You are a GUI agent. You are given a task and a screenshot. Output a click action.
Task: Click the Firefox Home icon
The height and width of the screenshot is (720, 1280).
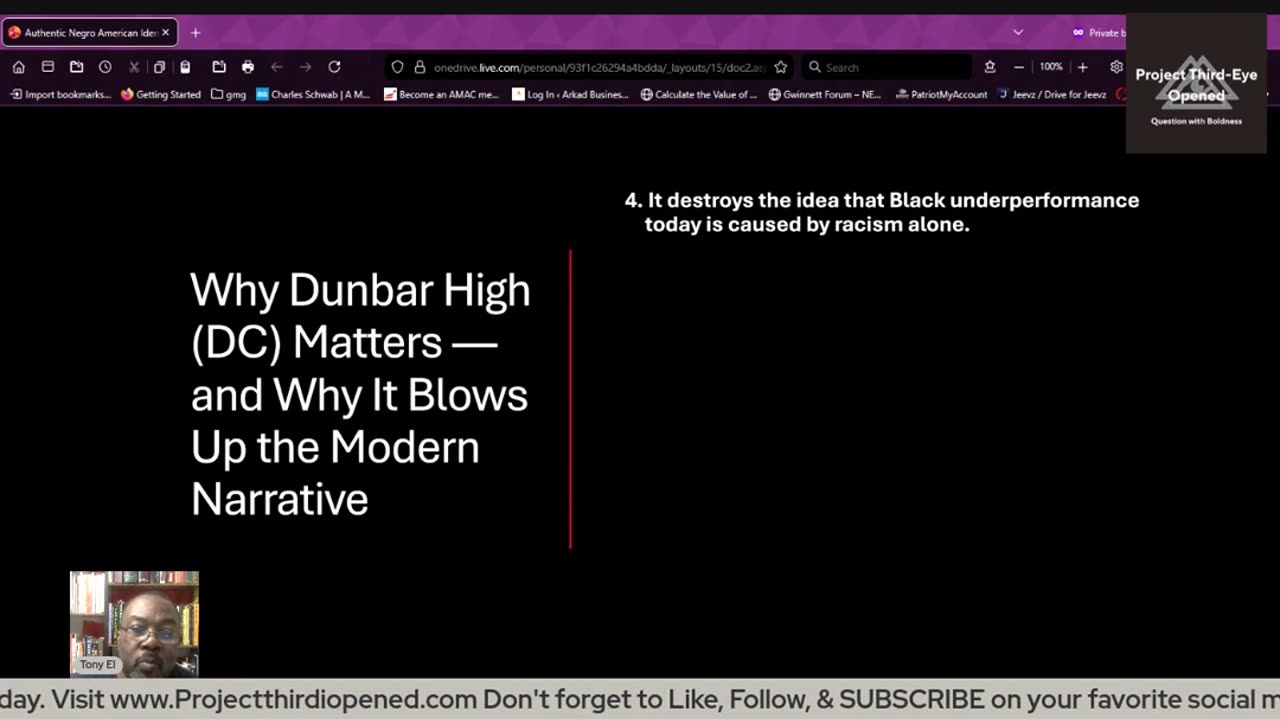pos(18,67)
